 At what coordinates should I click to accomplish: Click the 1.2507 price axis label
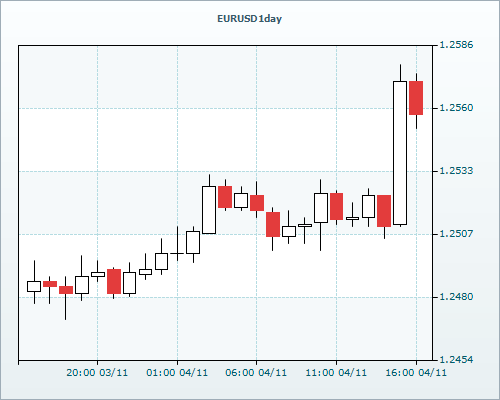click(456, 234)
